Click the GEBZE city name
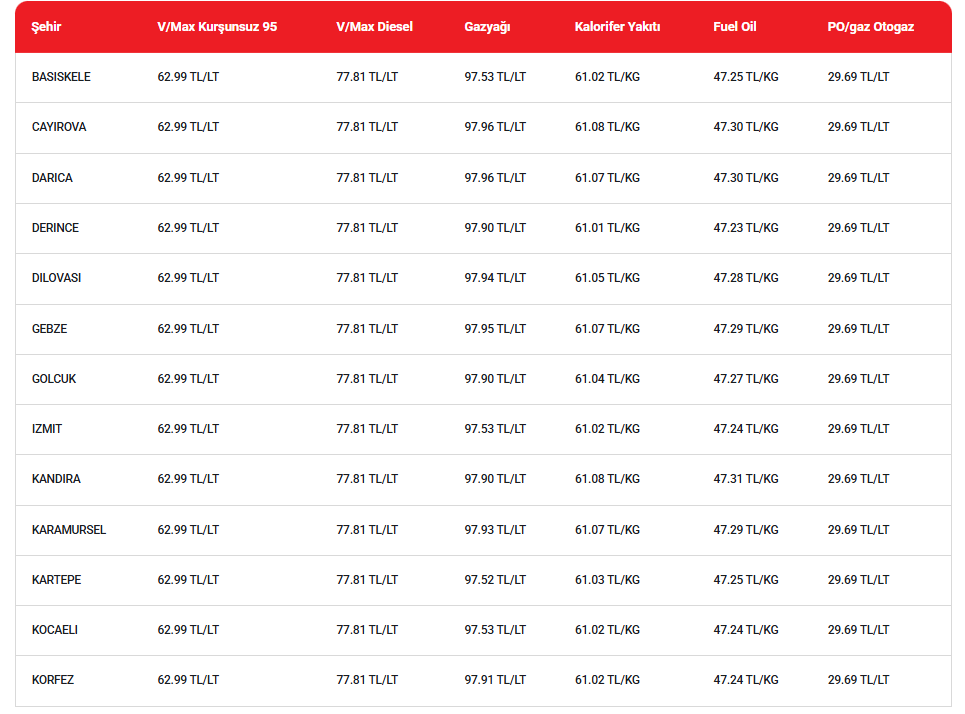Viewport: 965px width, 714px height. [x=49, y=329]
